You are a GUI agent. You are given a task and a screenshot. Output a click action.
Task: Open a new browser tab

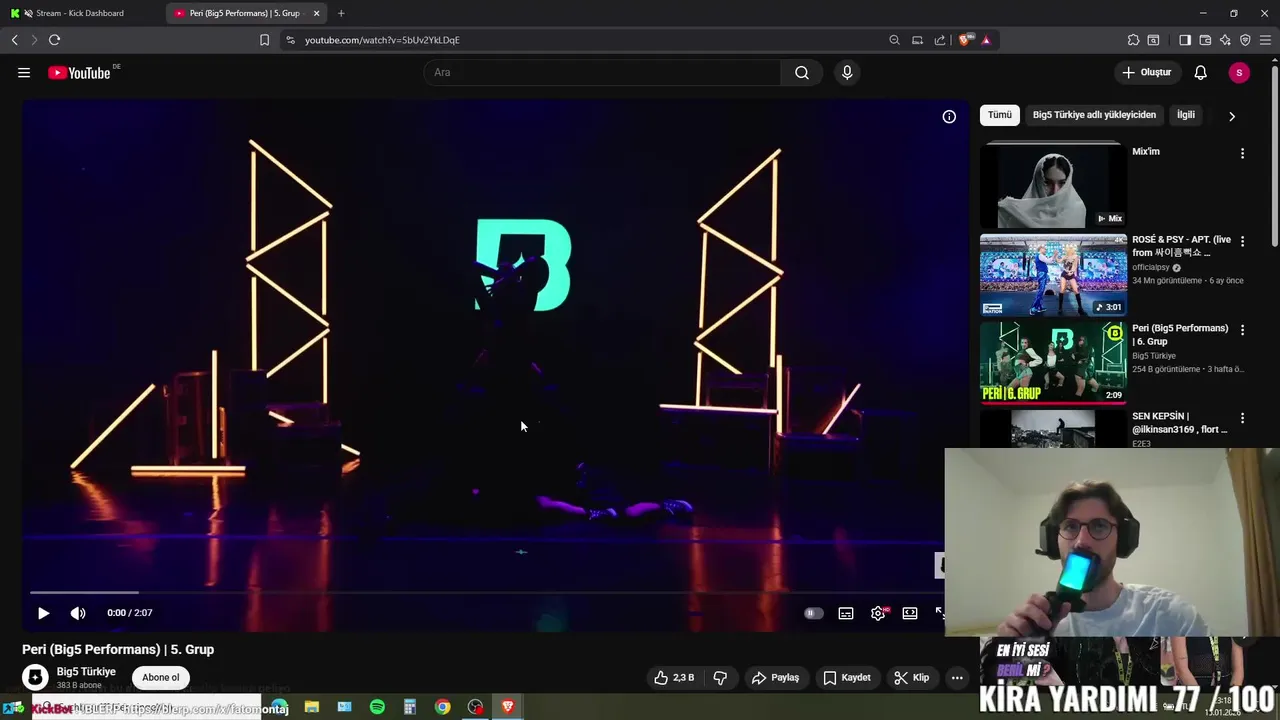click(x=341, y=13)
